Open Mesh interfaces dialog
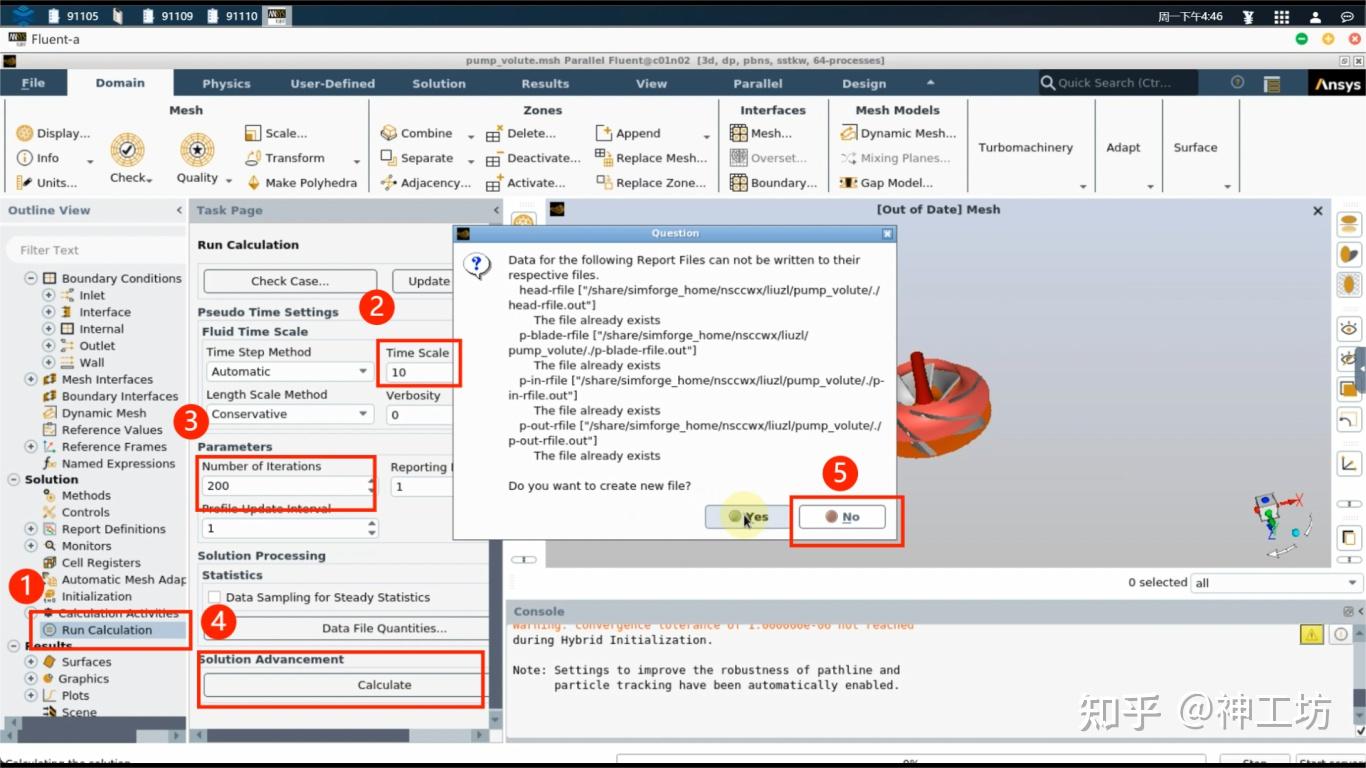 (761, 133)
